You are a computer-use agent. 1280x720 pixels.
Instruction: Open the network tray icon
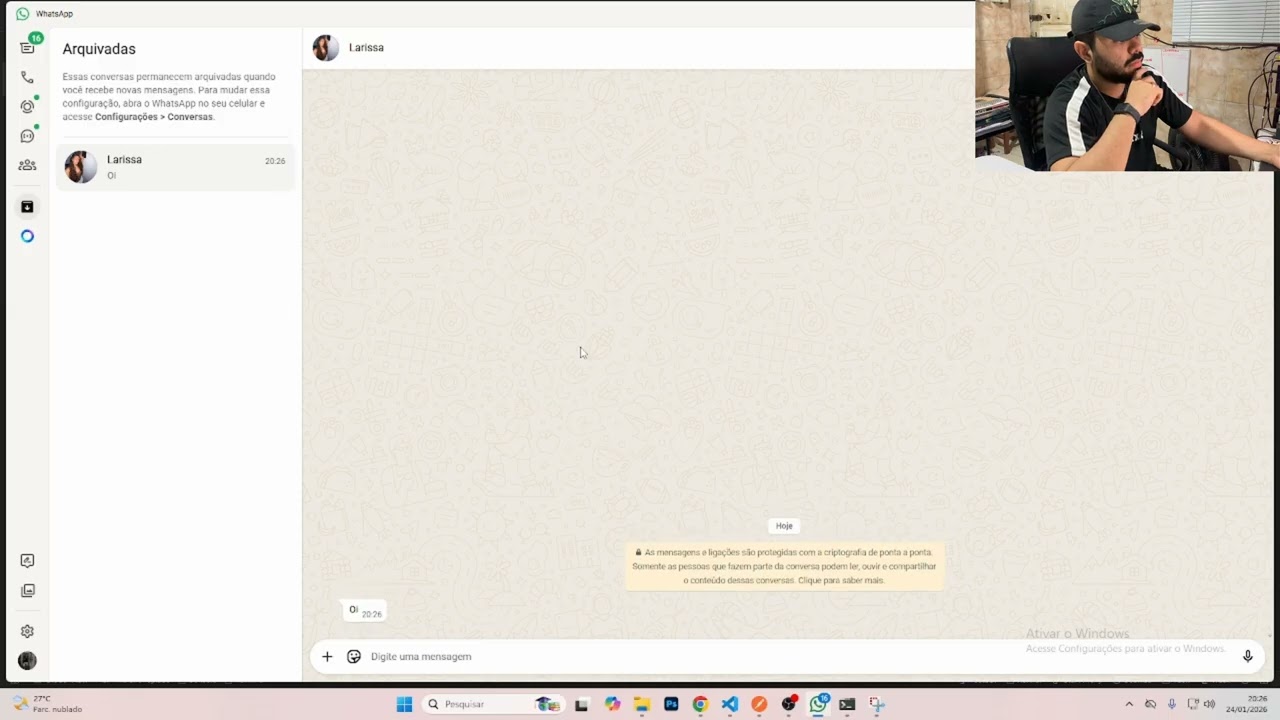(1192, 704)
